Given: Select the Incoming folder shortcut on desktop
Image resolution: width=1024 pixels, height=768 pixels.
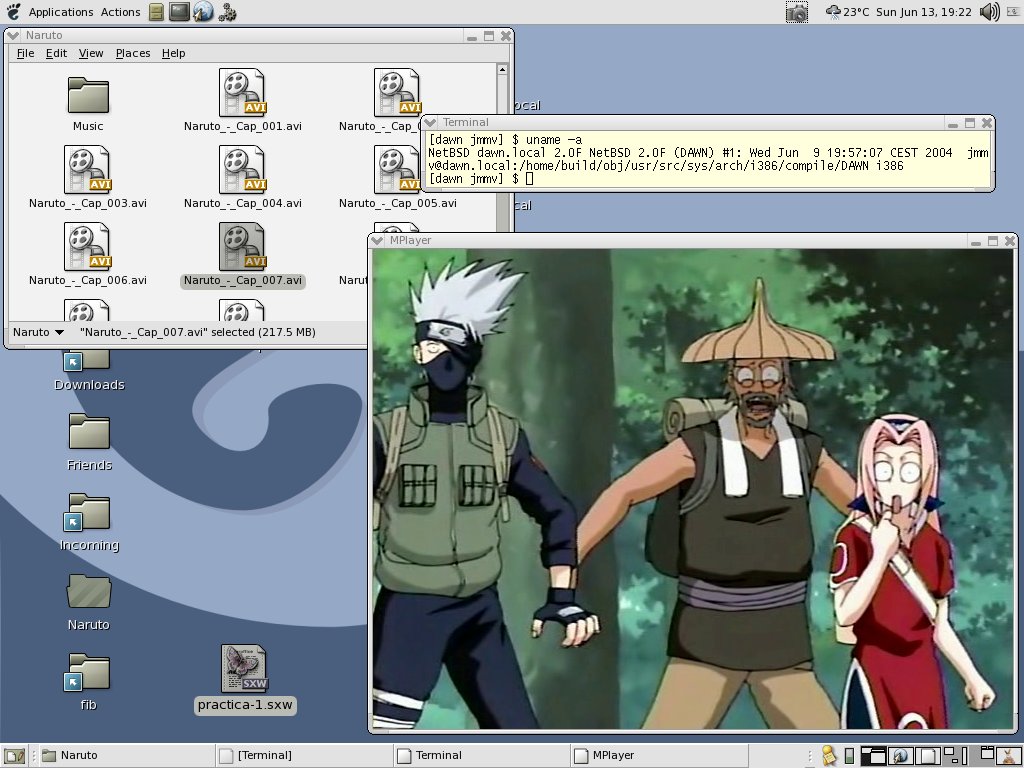Looking at the screenshot, I should click(89, 511).
